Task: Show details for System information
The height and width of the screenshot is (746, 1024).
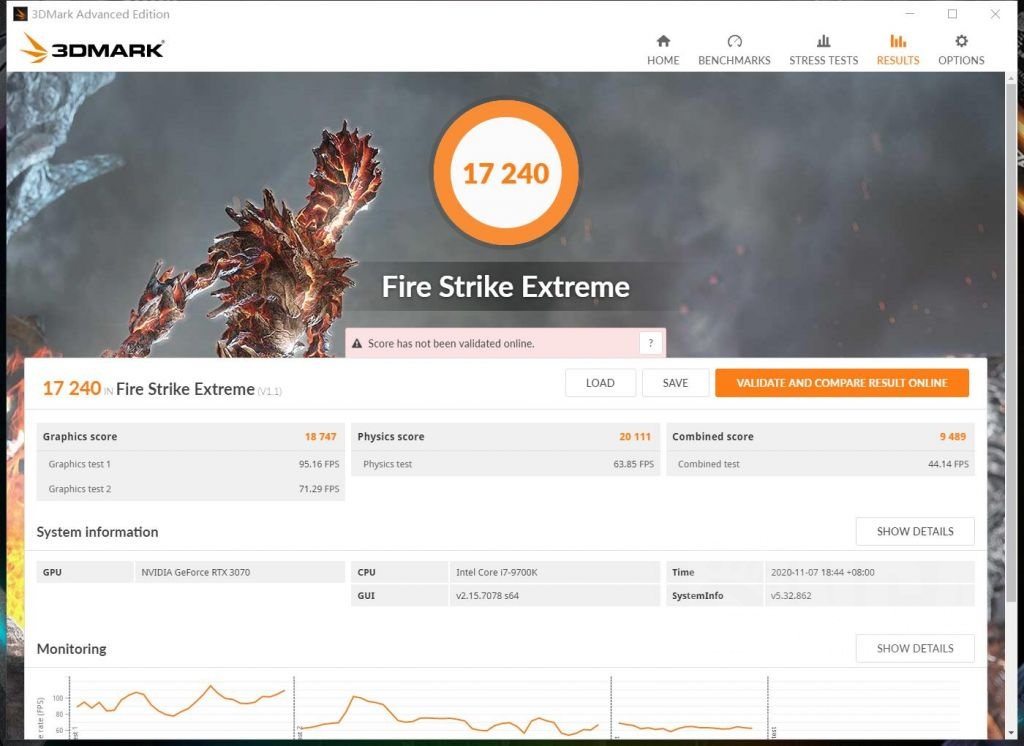Action: tap(914, 531)
